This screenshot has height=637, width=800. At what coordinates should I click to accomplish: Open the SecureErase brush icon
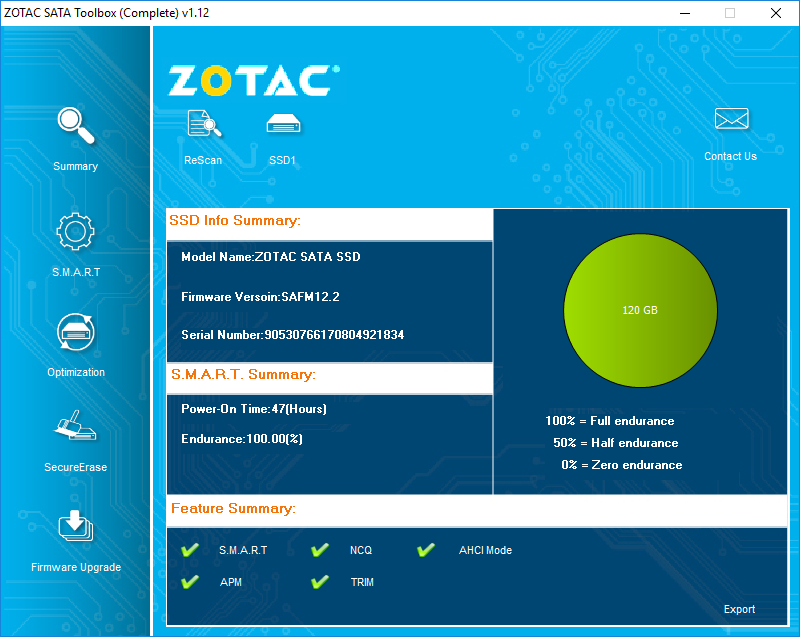tap(75, 425)
